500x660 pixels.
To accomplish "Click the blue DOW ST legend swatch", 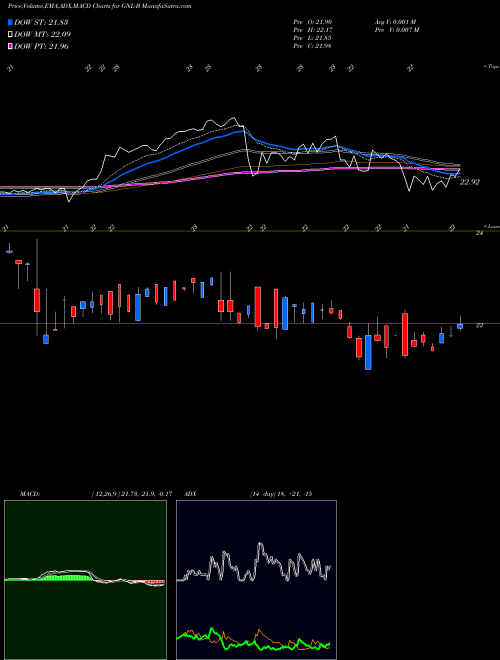I will click(10, 22).
